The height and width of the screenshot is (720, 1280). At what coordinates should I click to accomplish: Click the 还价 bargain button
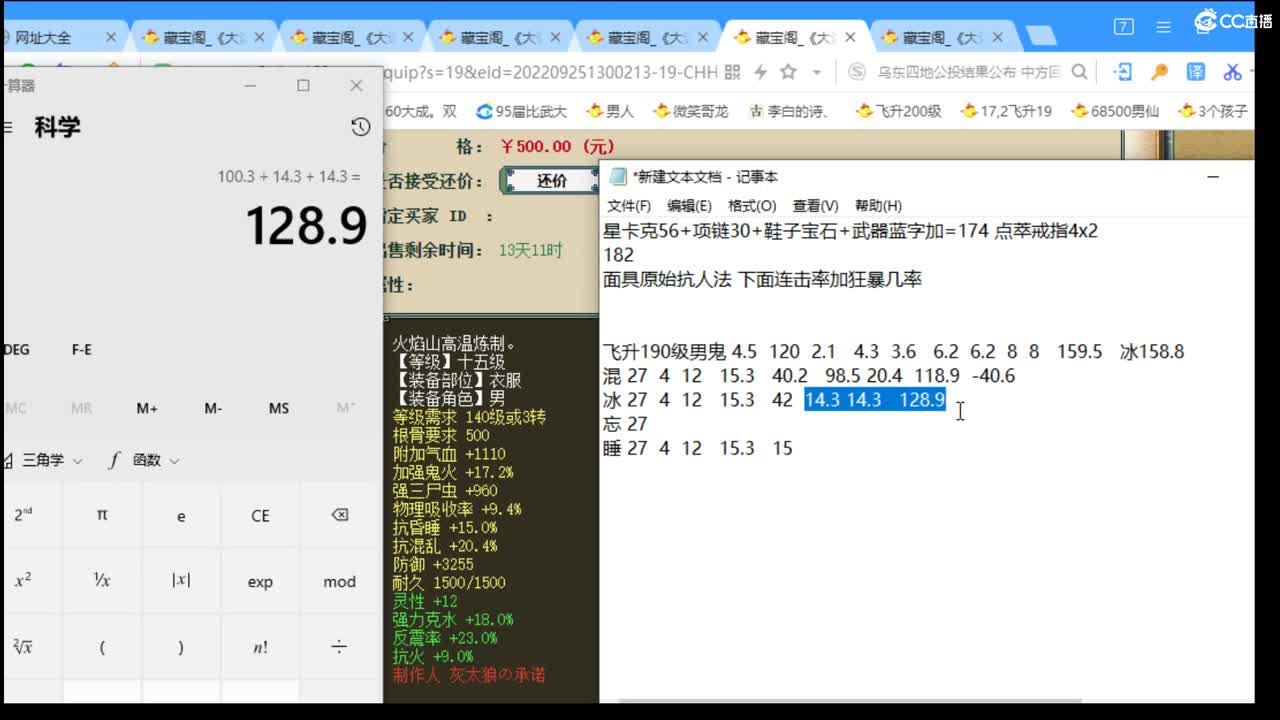(x=551, y=181)
